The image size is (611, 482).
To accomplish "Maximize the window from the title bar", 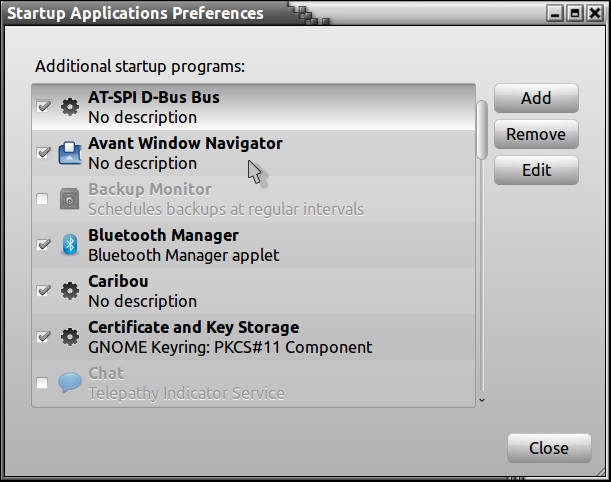I will point(575,14).
